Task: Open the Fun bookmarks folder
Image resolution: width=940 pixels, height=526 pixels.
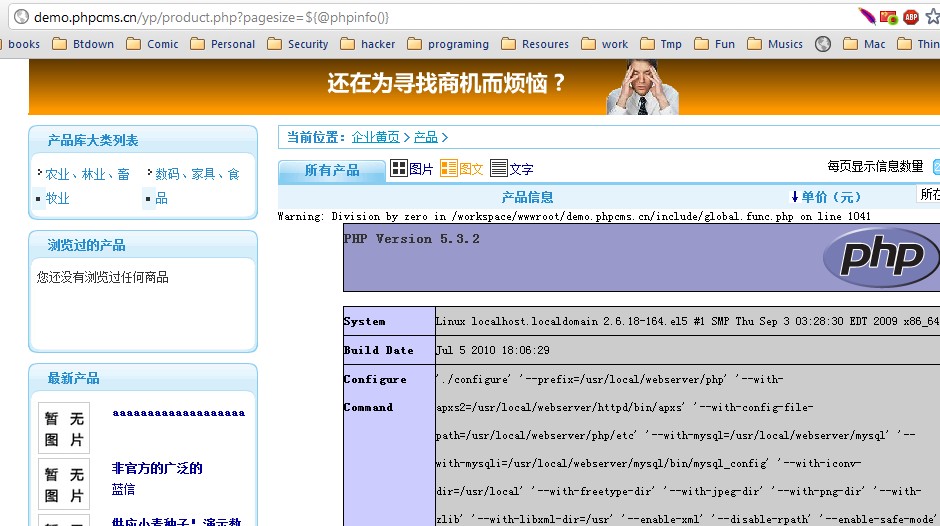Action: coord(714,44)
